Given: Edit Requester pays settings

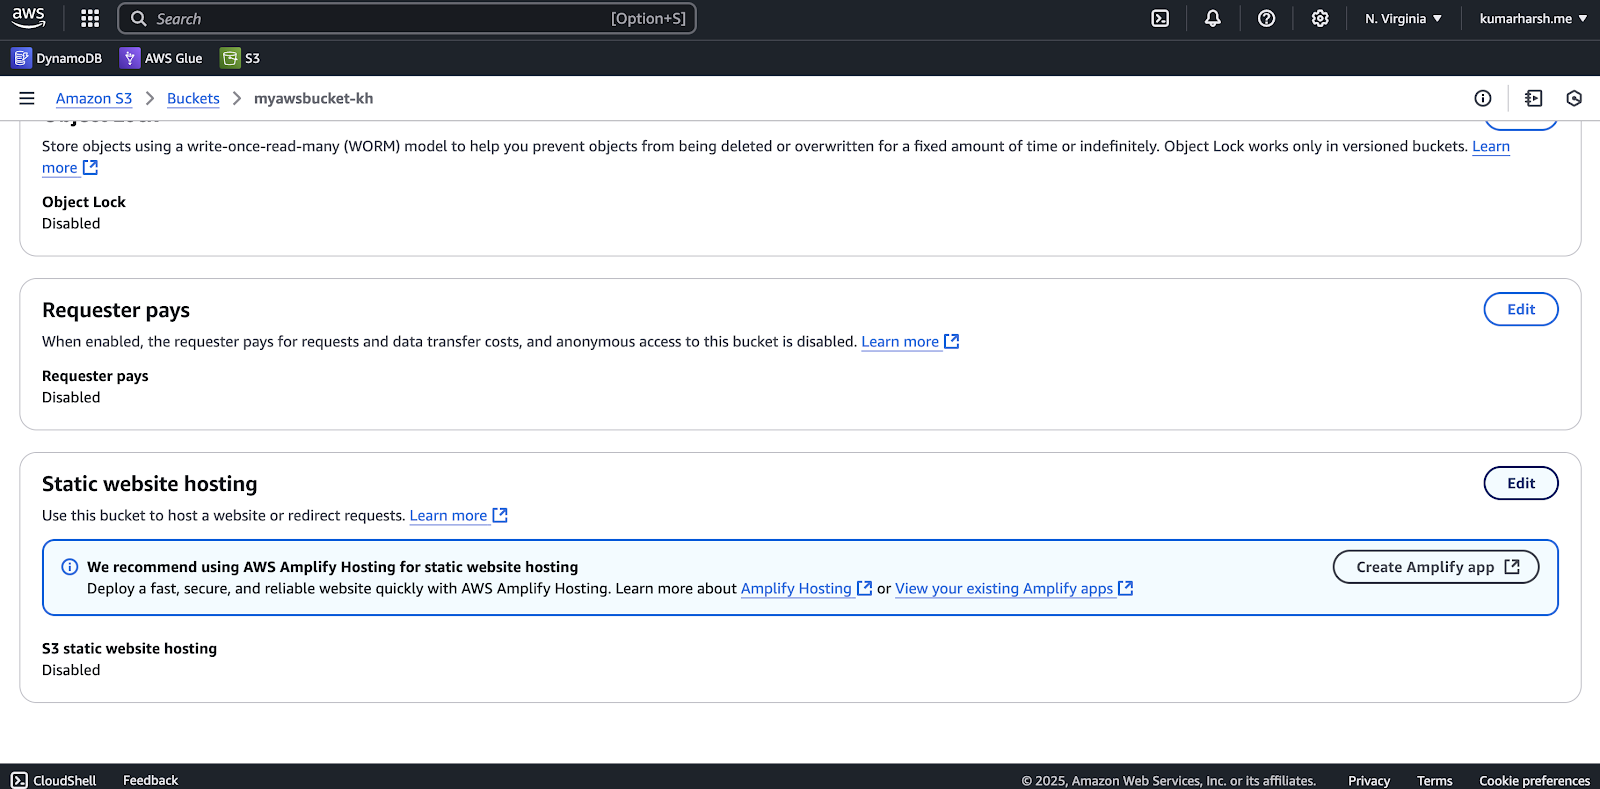Looking at the screenshot, I should click(1521, 309).
